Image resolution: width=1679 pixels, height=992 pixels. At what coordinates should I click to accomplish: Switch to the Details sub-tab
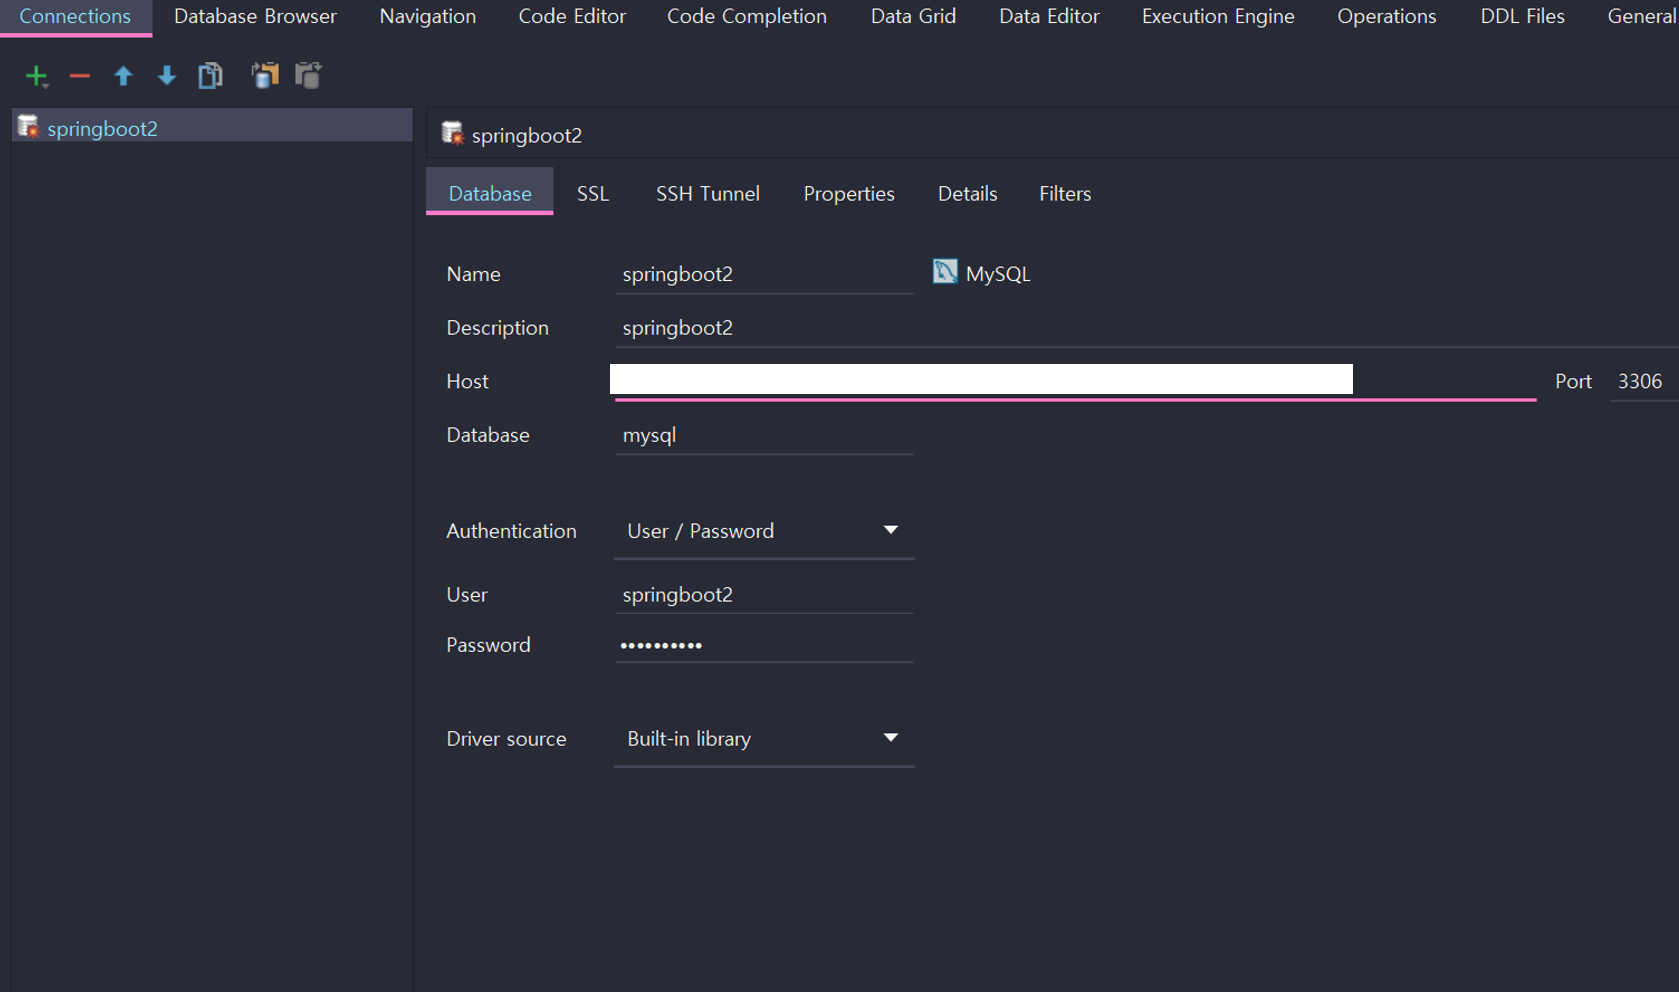click(x=967, y=193)
